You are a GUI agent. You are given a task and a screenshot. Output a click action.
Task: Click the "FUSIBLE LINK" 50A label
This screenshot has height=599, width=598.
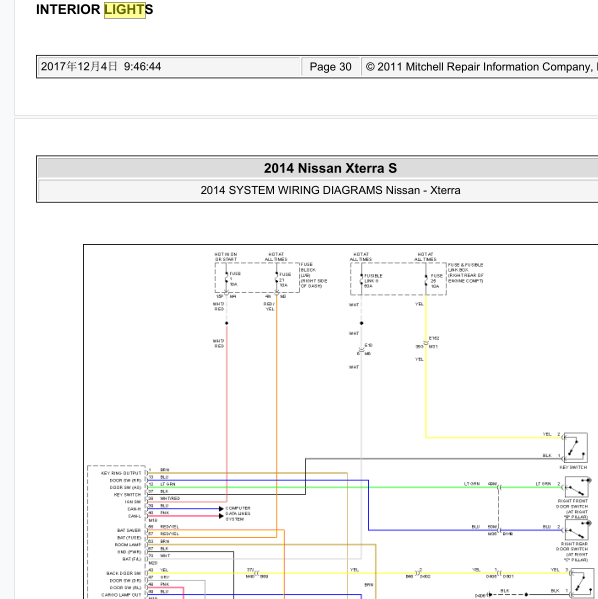(373, 281)
